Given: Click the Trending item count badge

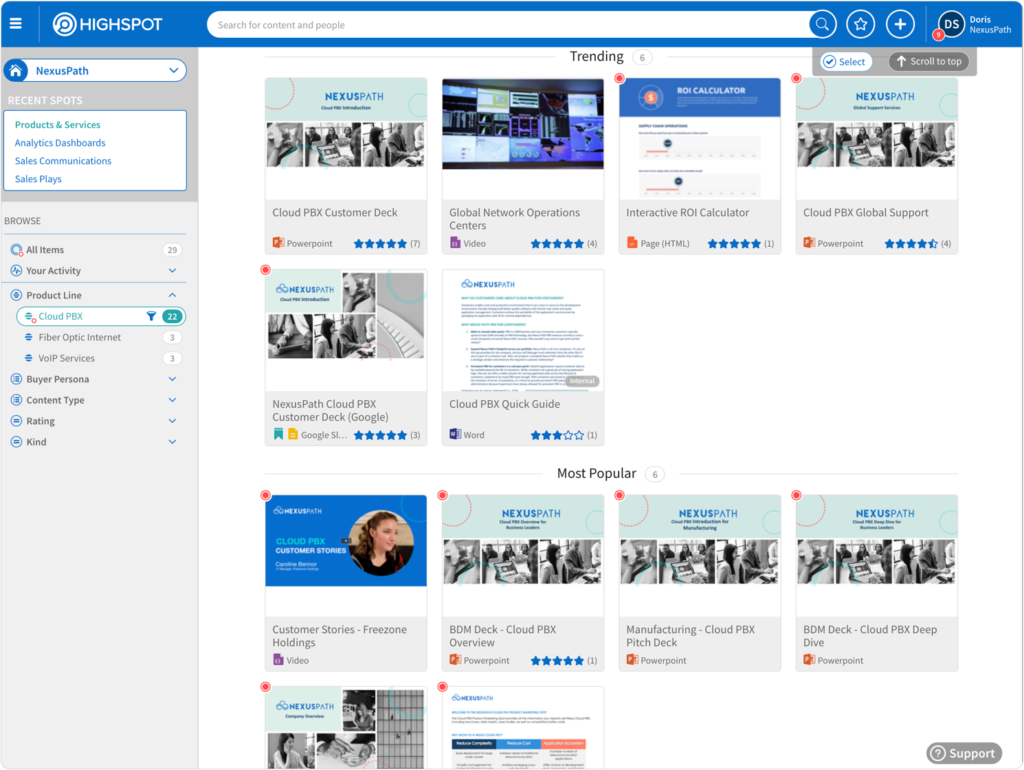Looking at the screenshot, I should (x=642, y=57).
